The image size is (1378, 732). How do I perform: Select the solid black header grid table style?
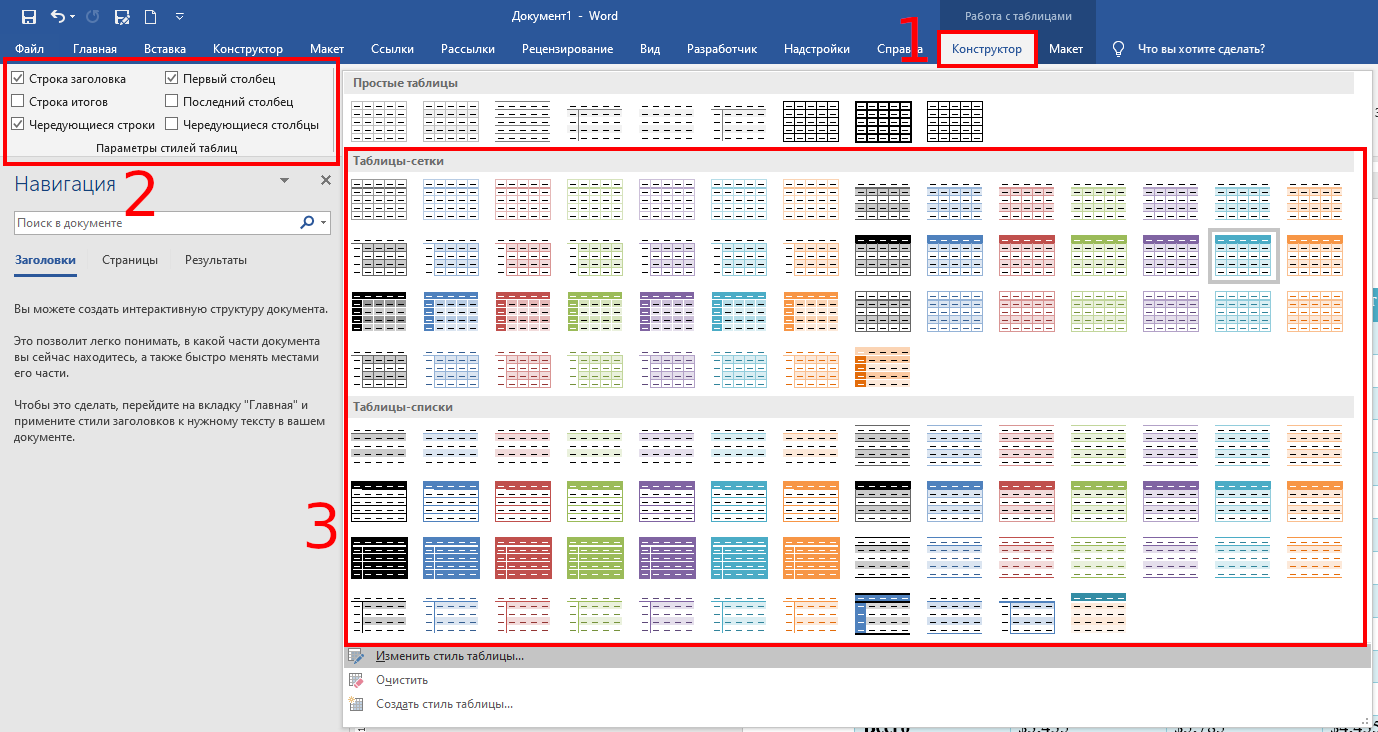coord(883,255)
